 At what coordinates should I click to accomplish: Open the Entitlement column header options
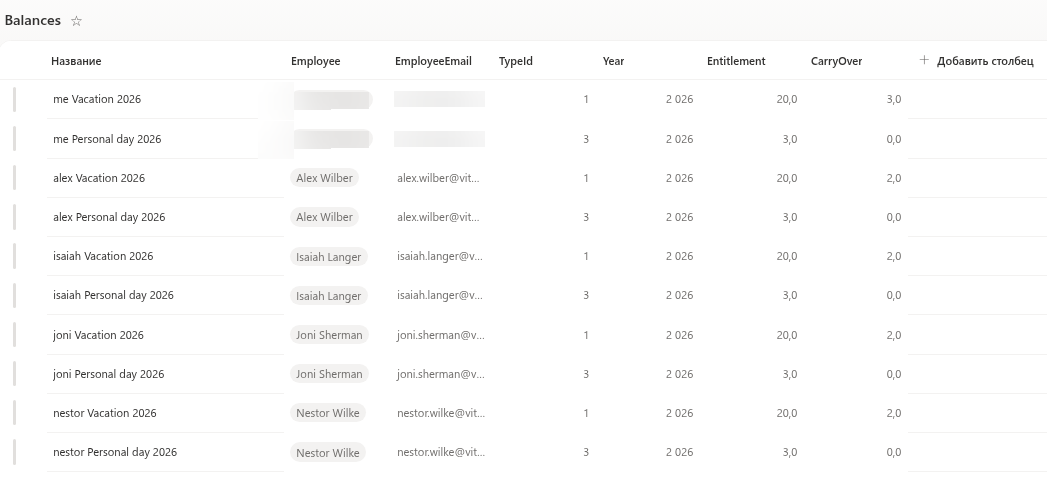736,61
